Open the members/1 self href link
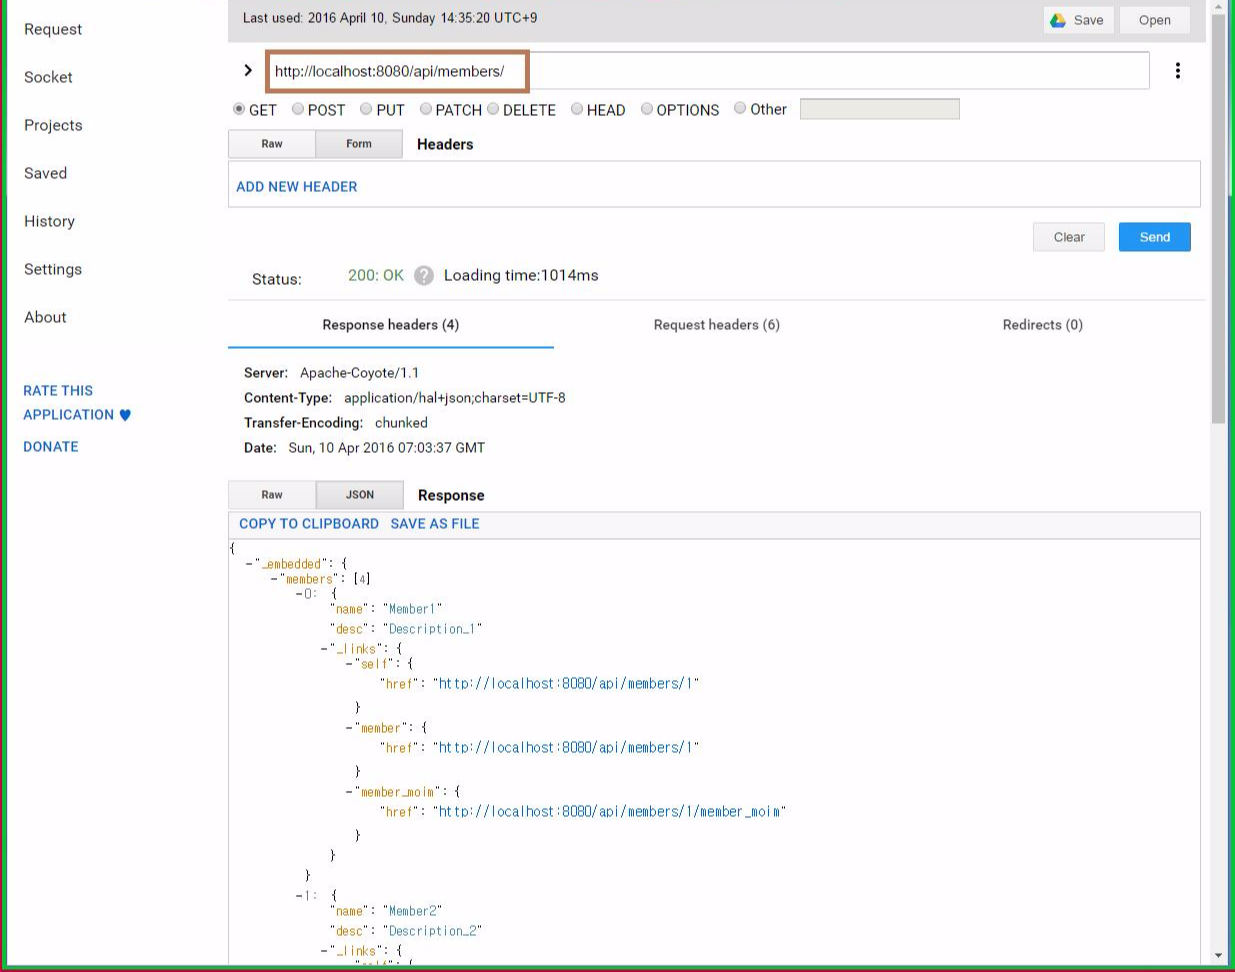The image size is (1235, 972). (x=567, y=684)
